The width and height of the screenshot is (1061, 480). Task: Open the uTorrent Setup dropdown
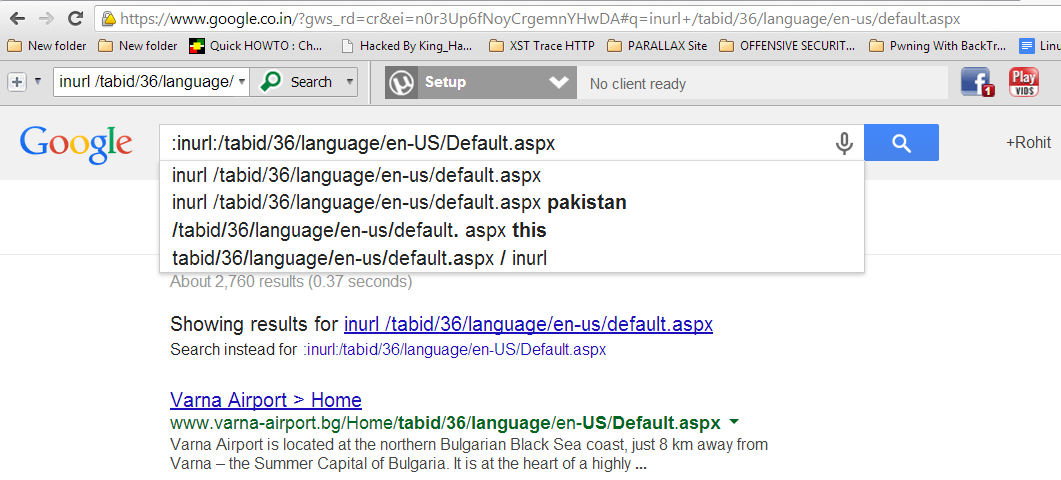pyautogui.click(x=559, y=83)
